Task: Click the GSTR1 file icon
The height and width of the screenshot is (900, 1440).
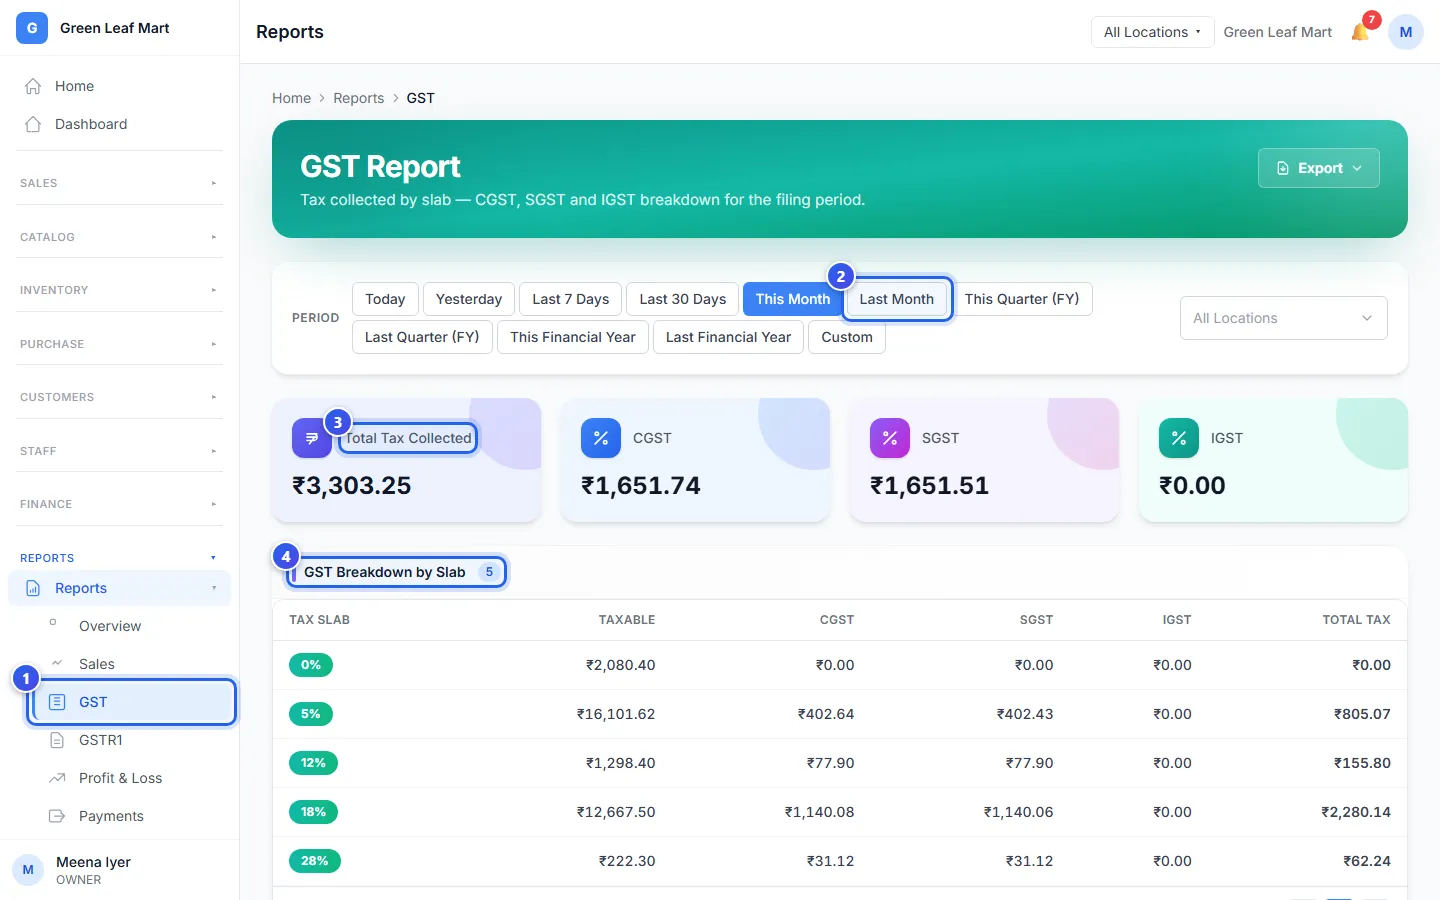Action: (57, 740)
